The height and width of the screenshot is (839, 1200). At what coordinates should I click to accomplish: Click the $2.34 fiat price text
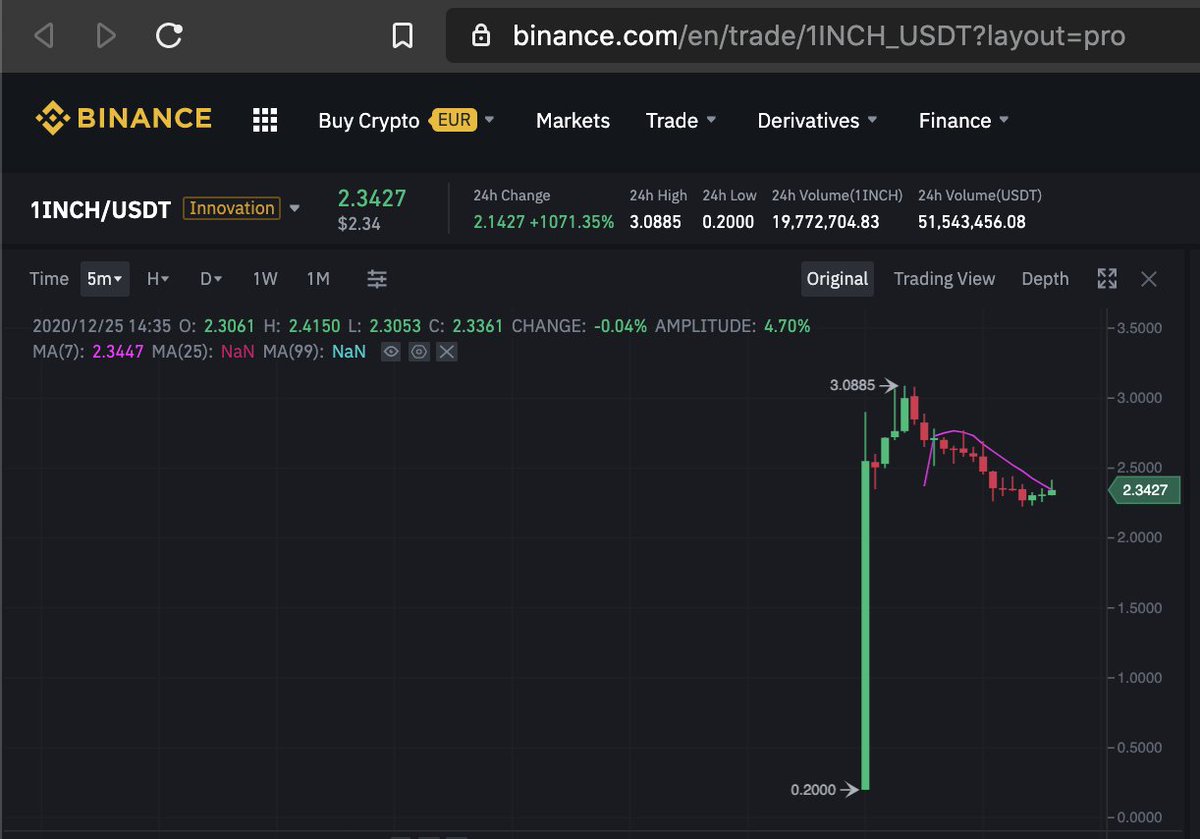359,224
